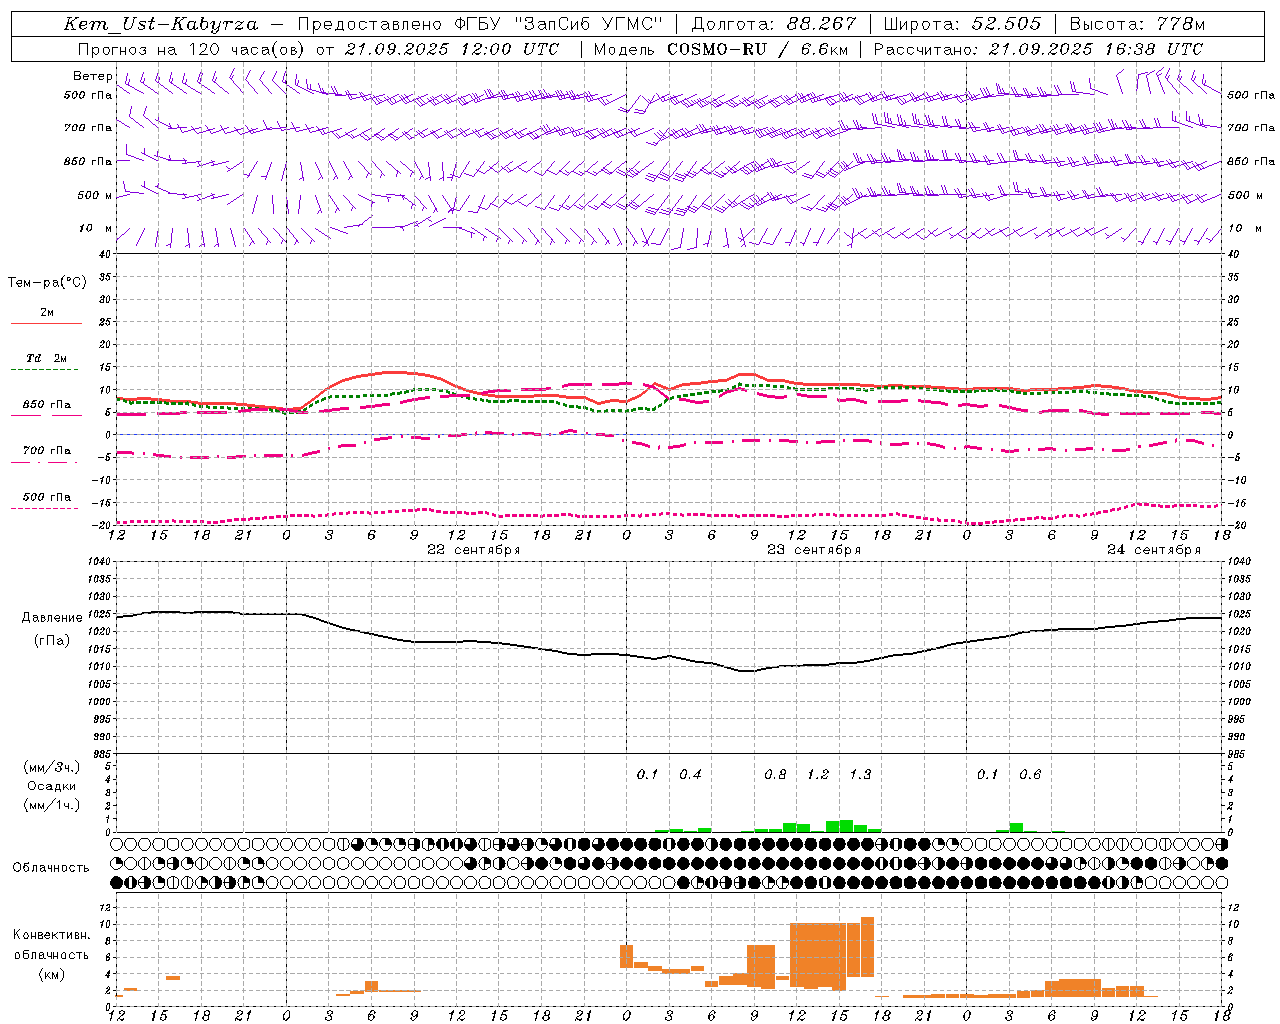Click the Широта: 52.505 value

click(x=962, y=24)
